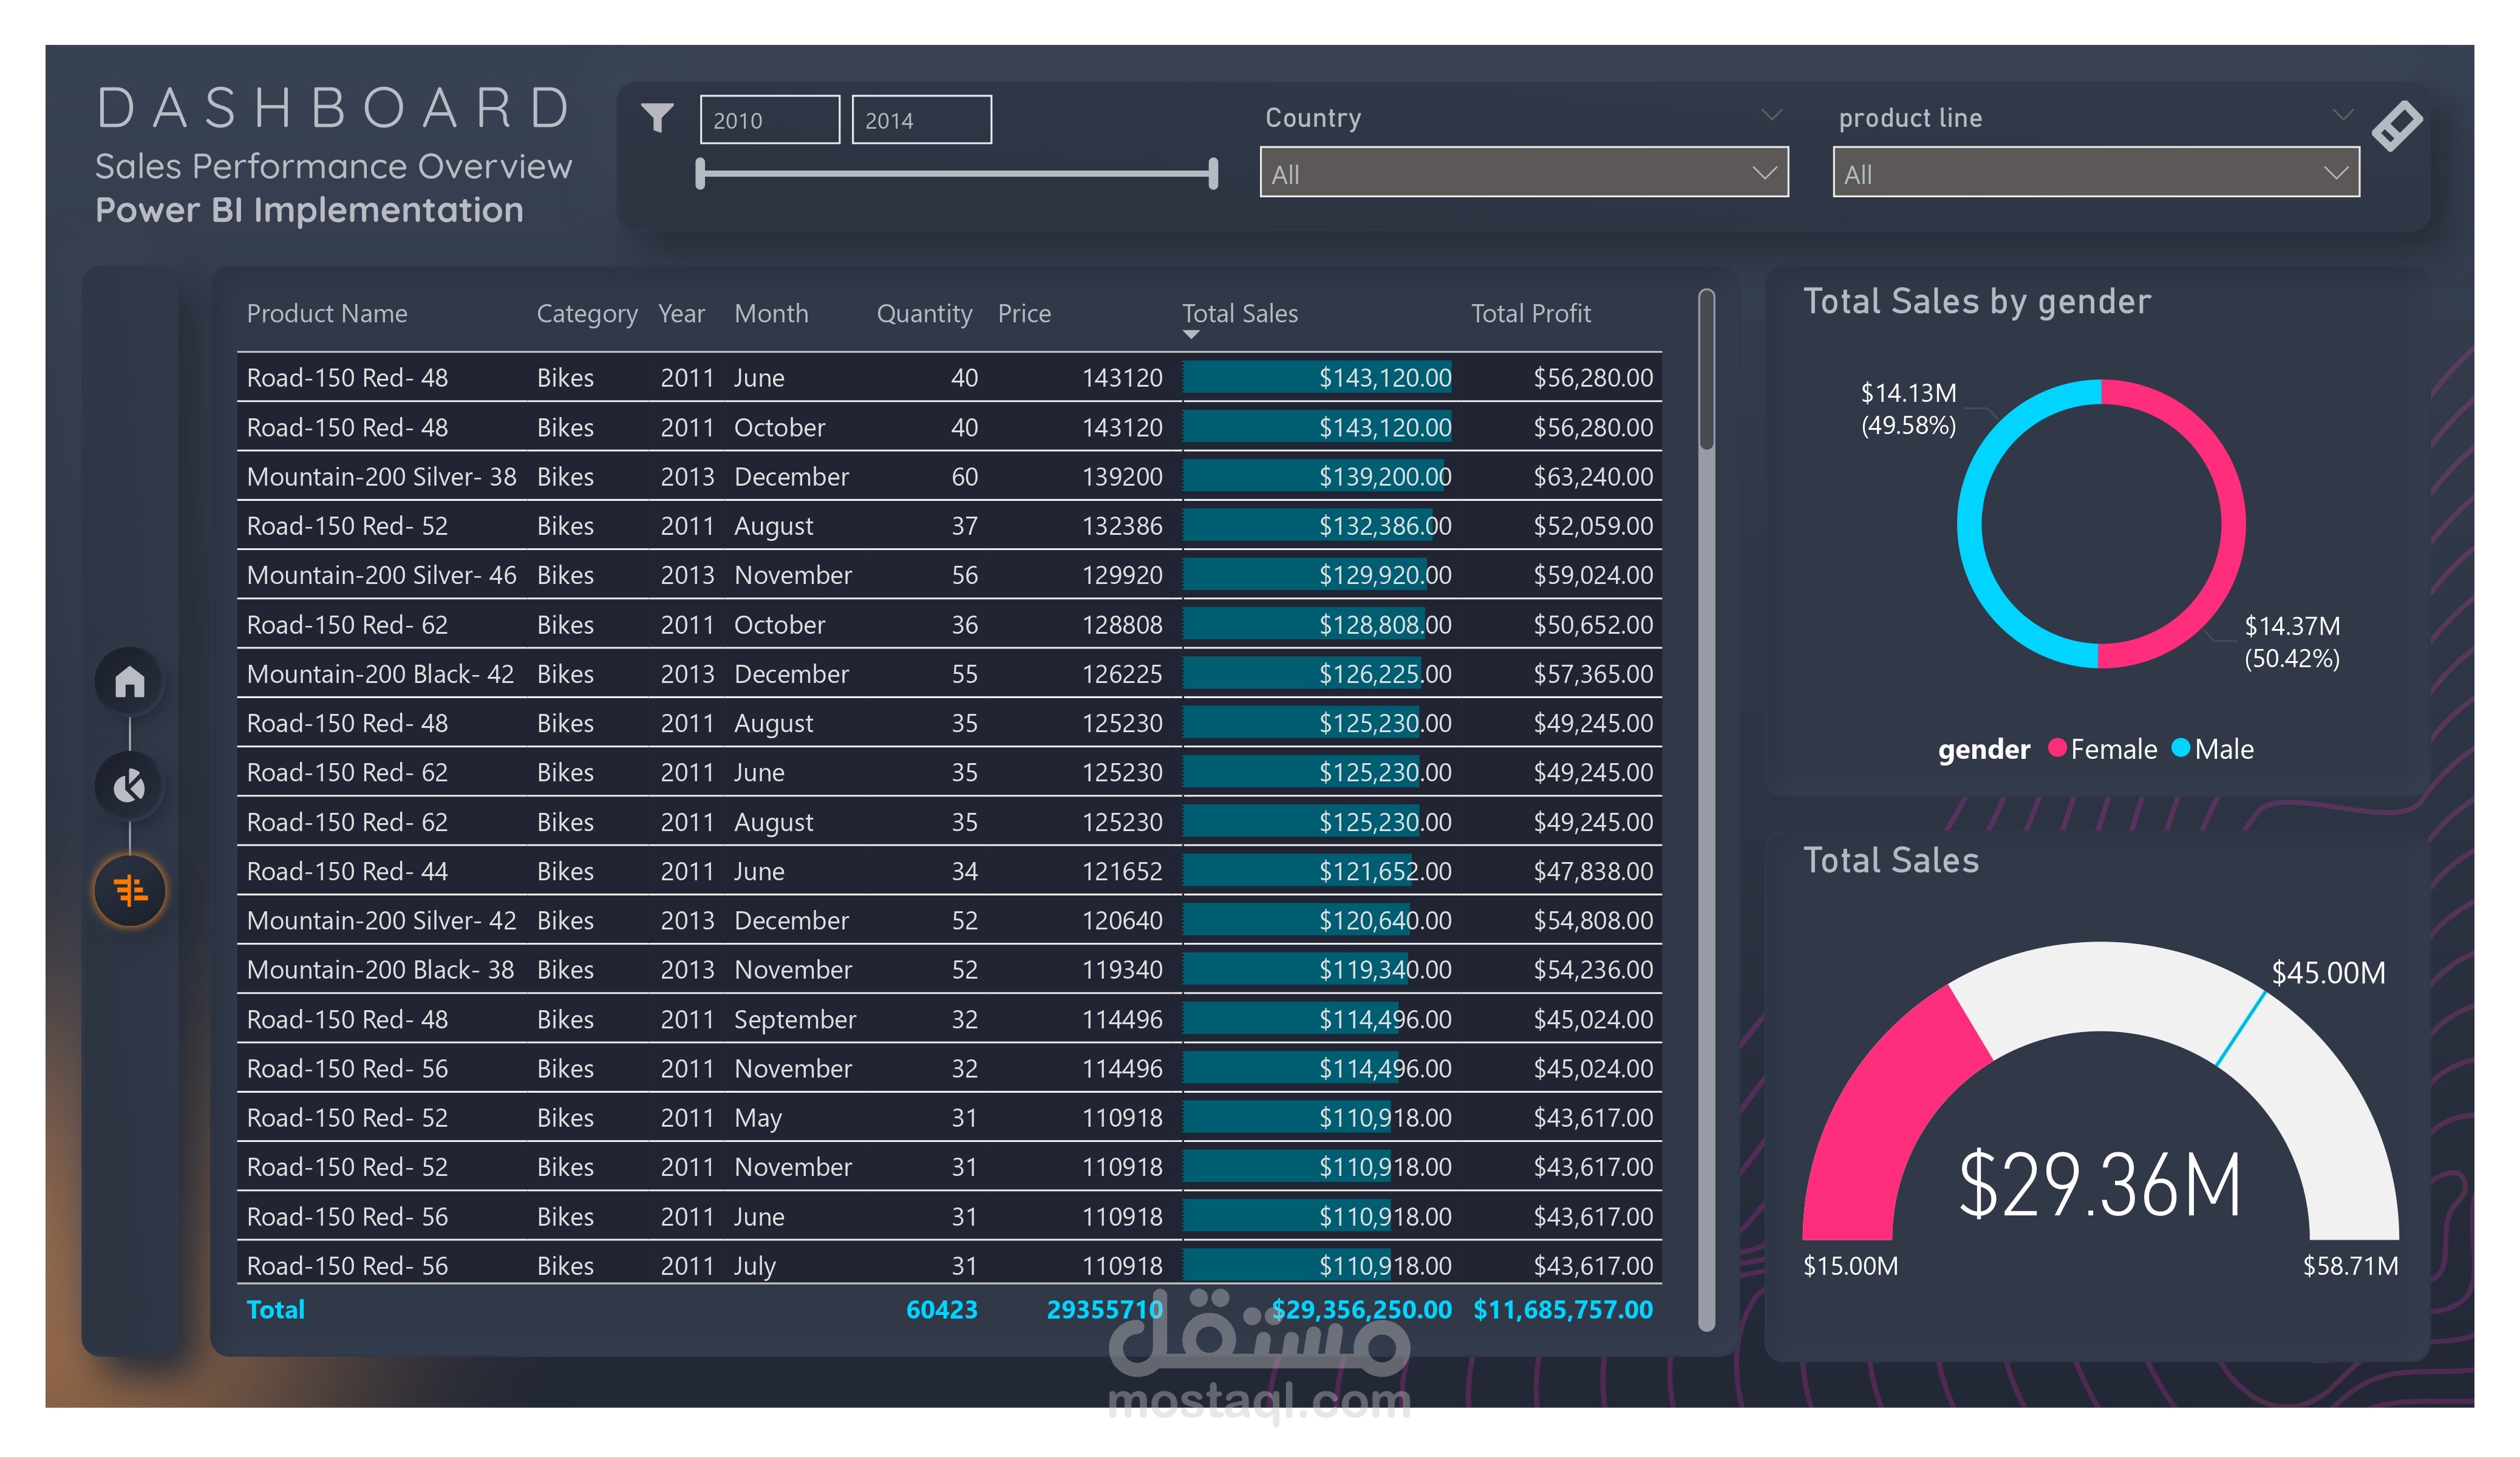Expand the Country slicer header chevron
Screen dimensions: 2520x1457
(x=1771, y=115)
